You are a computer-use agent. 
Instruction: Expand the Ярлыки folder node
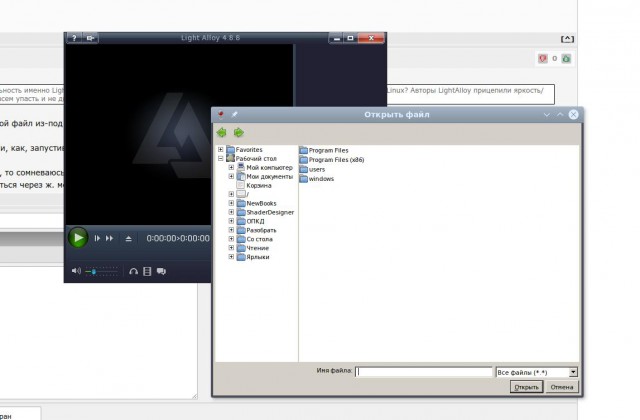pyautogui.click(x=231, y=257)
